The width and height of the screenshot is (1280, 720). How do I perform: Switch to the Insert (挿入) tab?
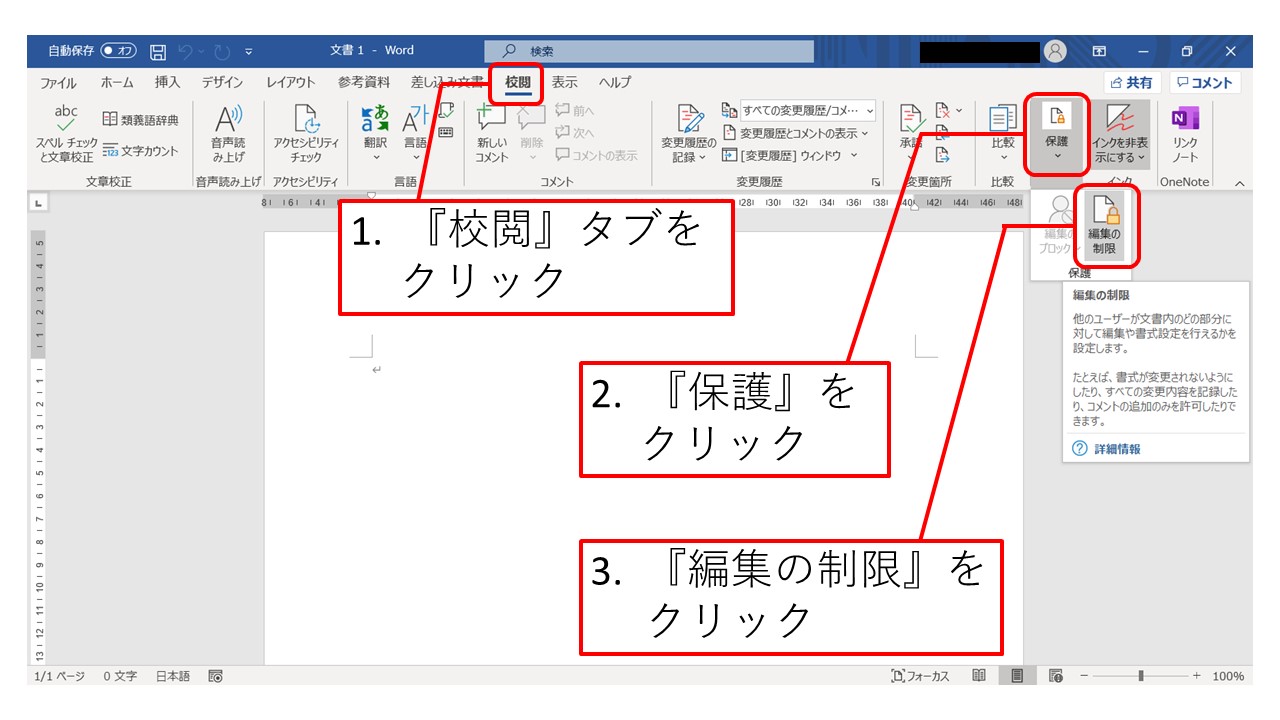click(x=167, y=83)
